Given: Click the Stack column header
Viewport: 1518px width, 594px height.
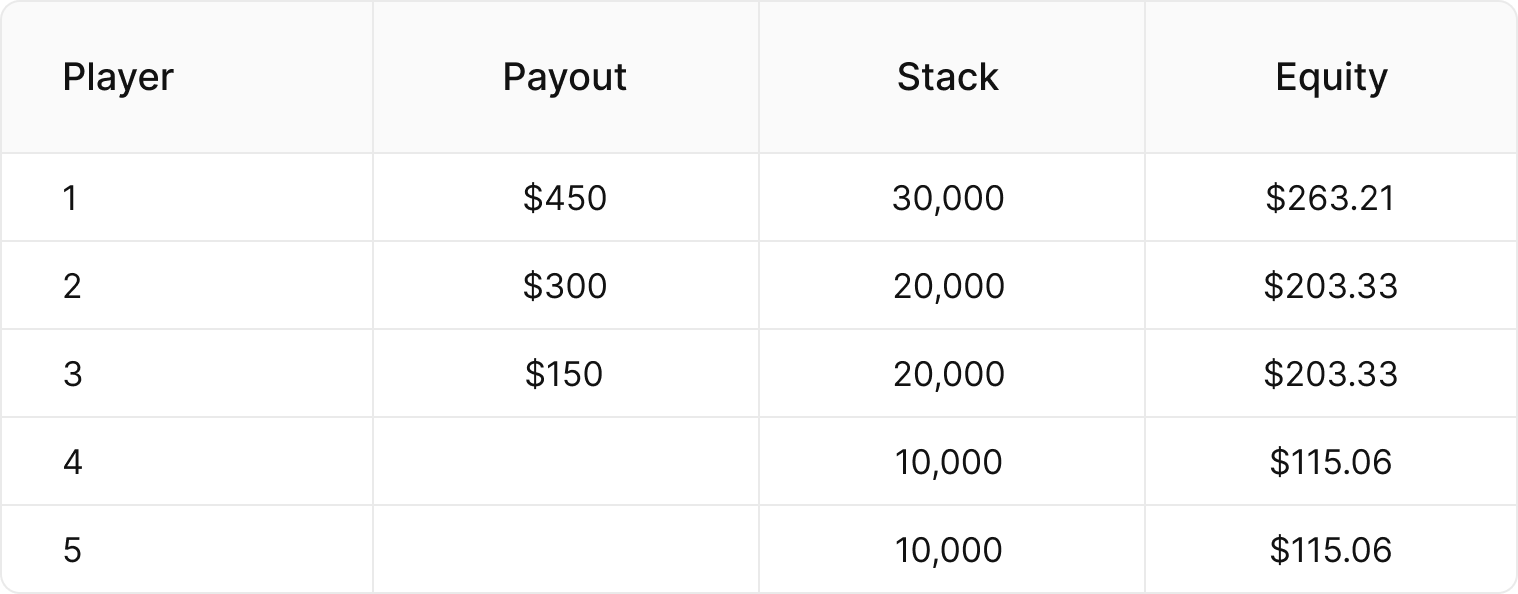Looking at the screenshot, I should (x=948, y=77).
